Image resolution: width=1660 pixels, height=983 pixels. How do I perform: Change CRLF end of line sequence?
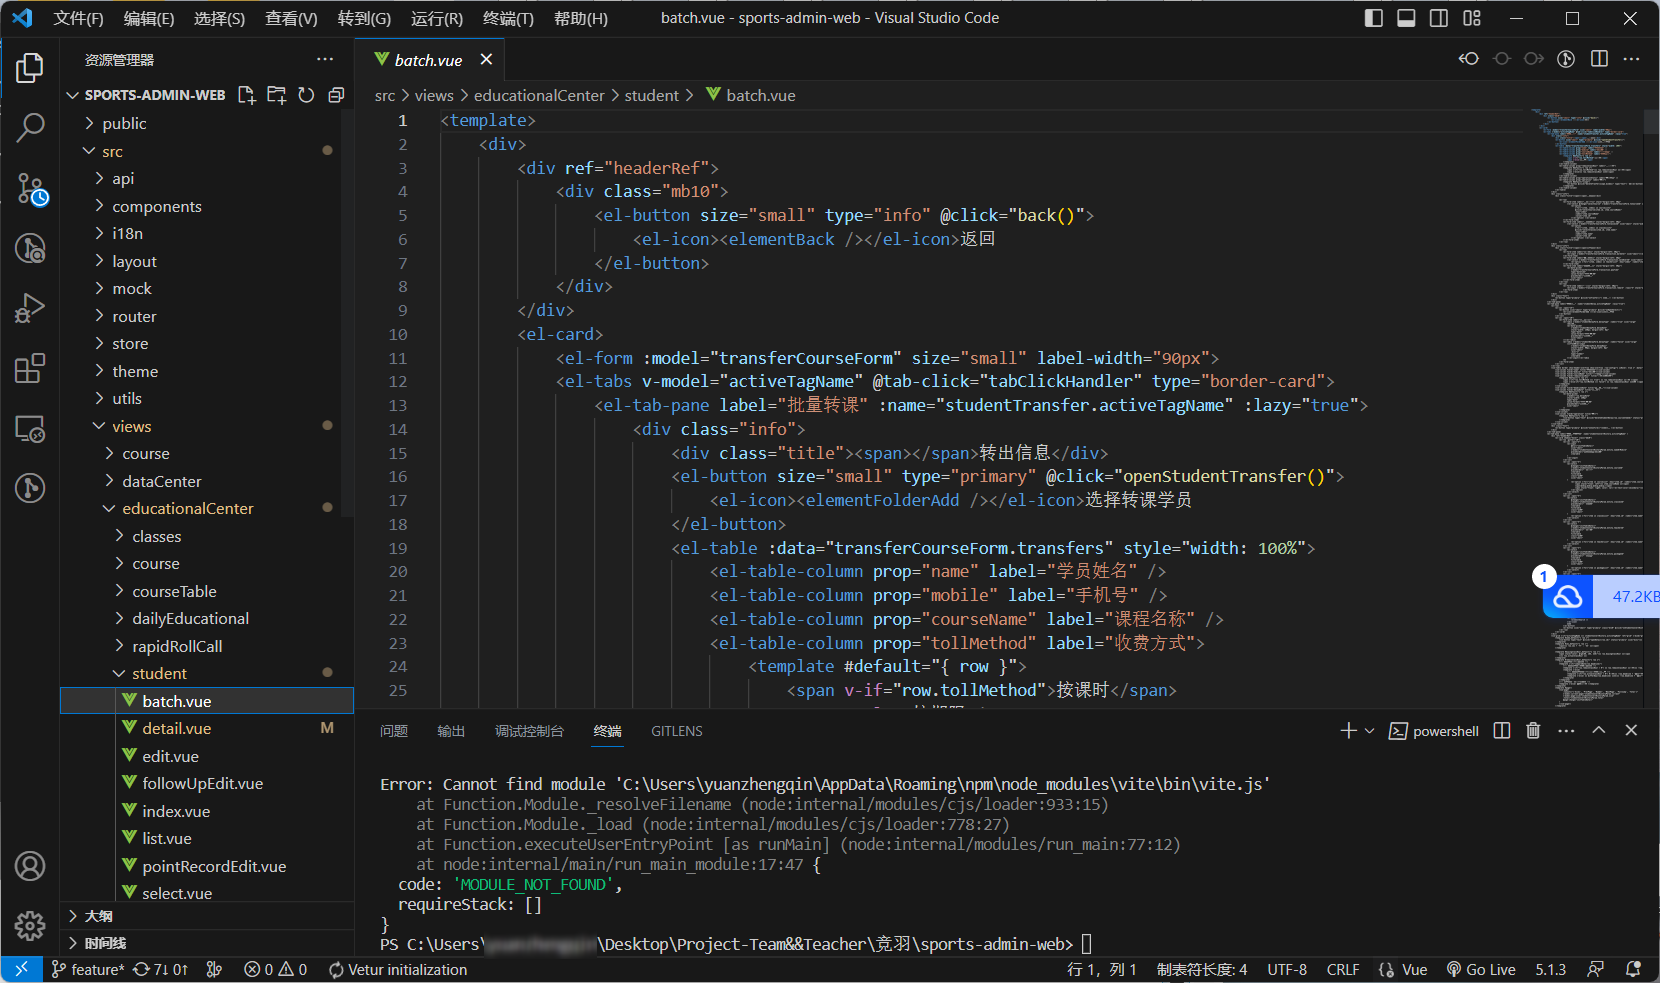[x=1343, y=969]
